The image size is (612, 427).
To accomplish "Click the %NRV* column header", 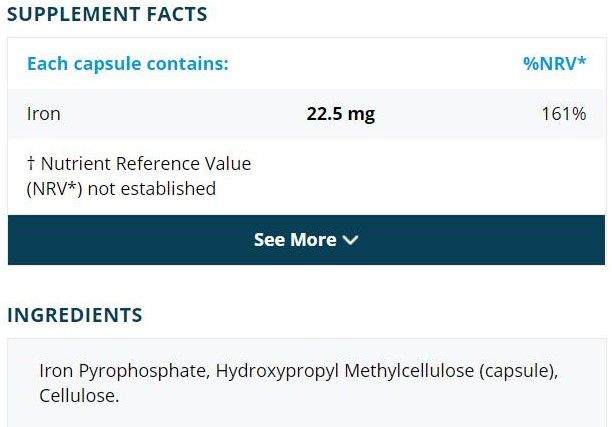I will pyautogui.click(x=554, y=64).
